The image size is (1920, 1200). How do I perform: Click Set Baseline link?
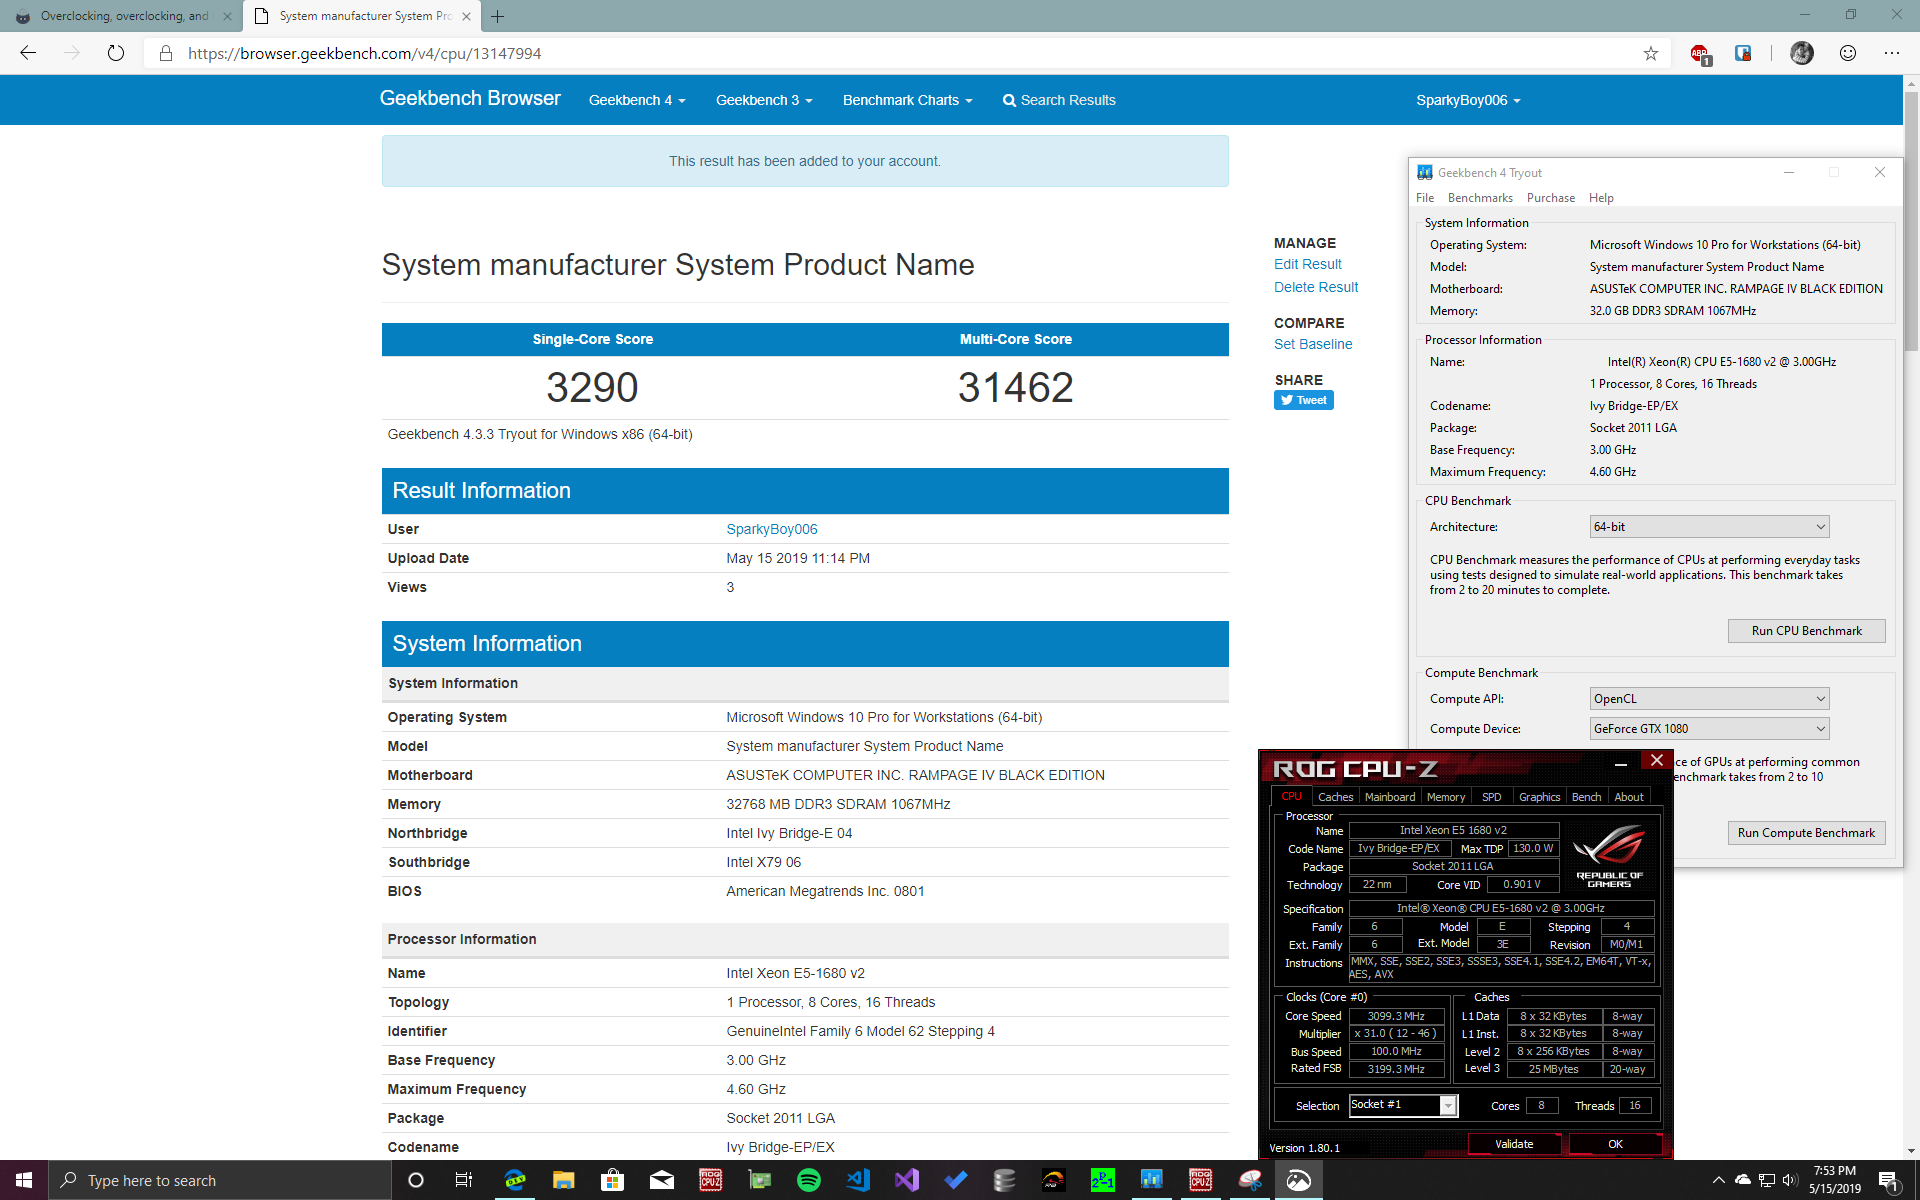pos(1313,344)
